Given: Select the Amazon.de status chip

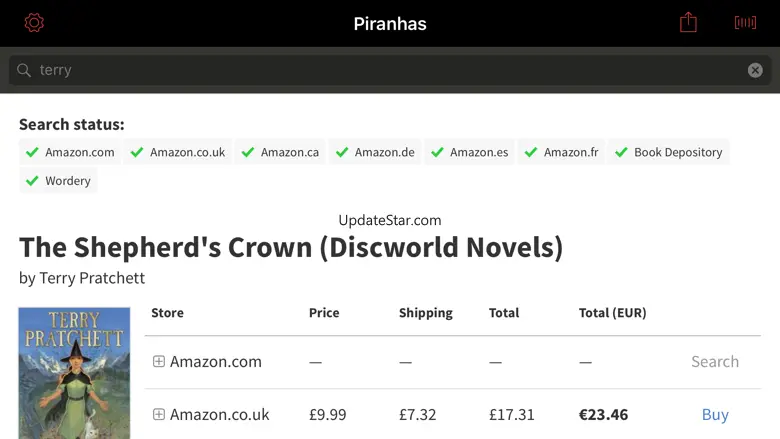Looking at the screenshot, I should (x=375, y=153).
